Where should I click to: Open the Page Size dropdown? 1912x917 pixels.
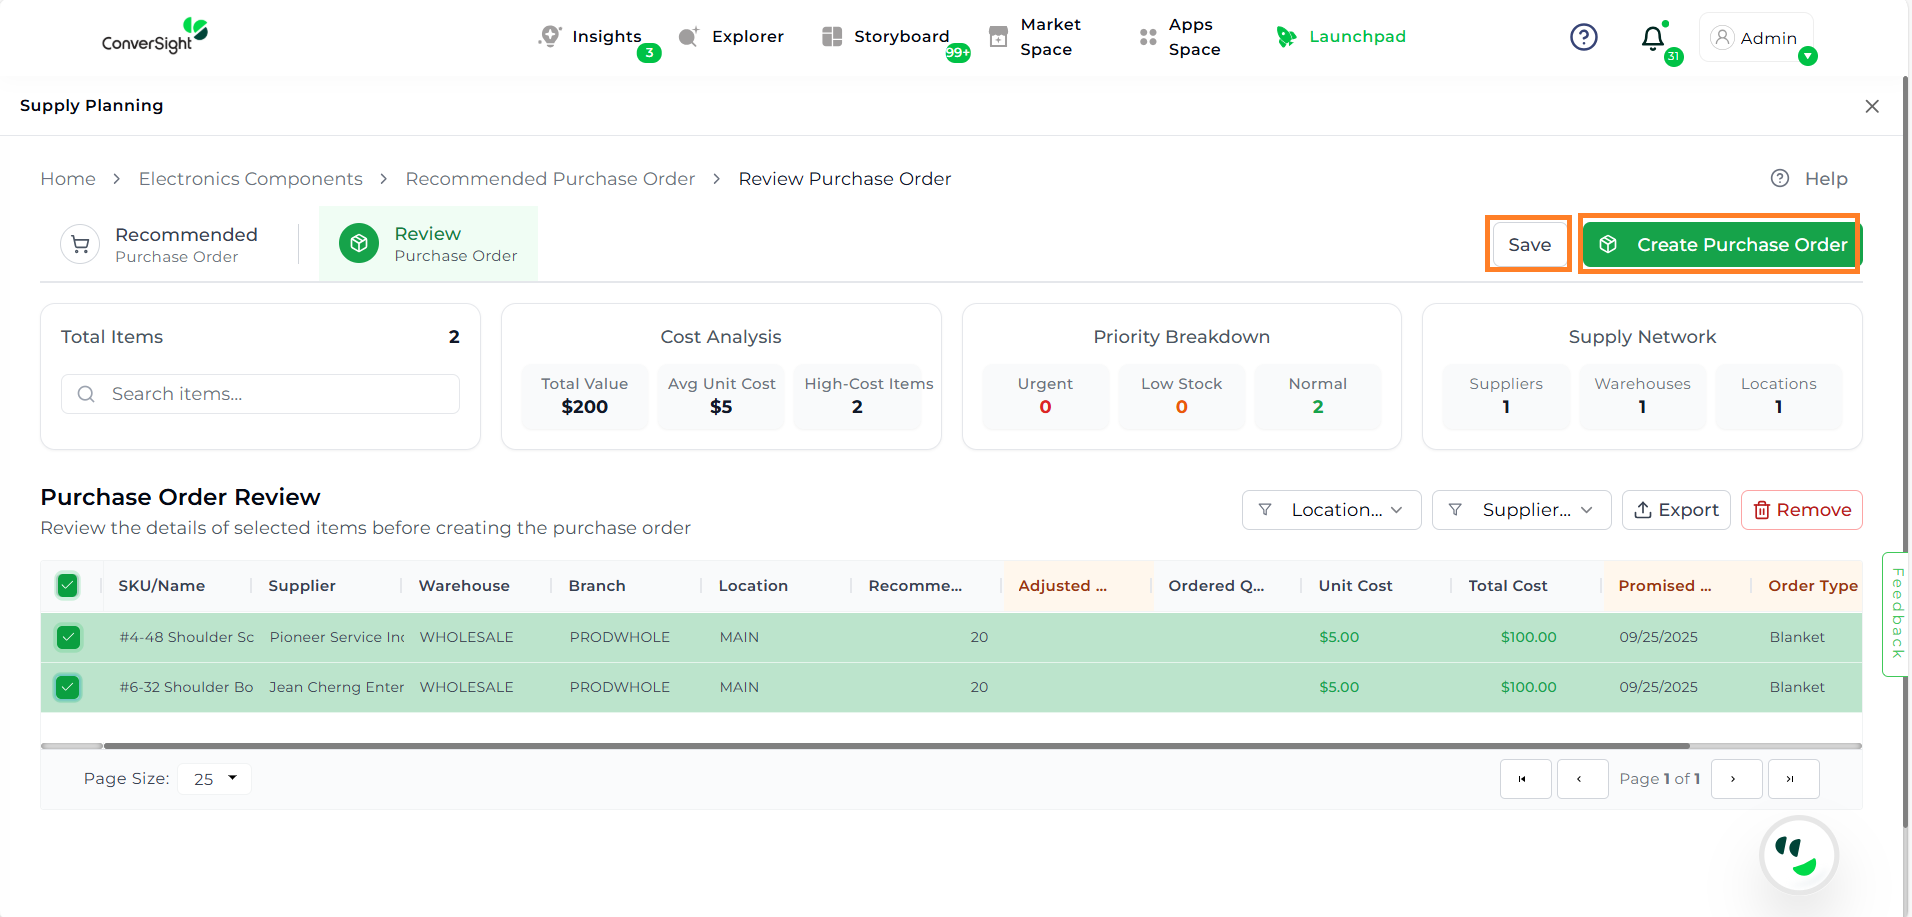[215, 779]
